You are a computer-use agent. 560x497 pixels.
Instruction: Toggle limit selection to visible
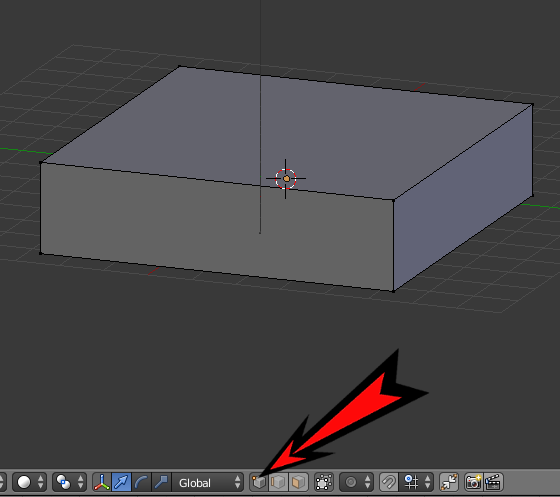coord(324,482)
